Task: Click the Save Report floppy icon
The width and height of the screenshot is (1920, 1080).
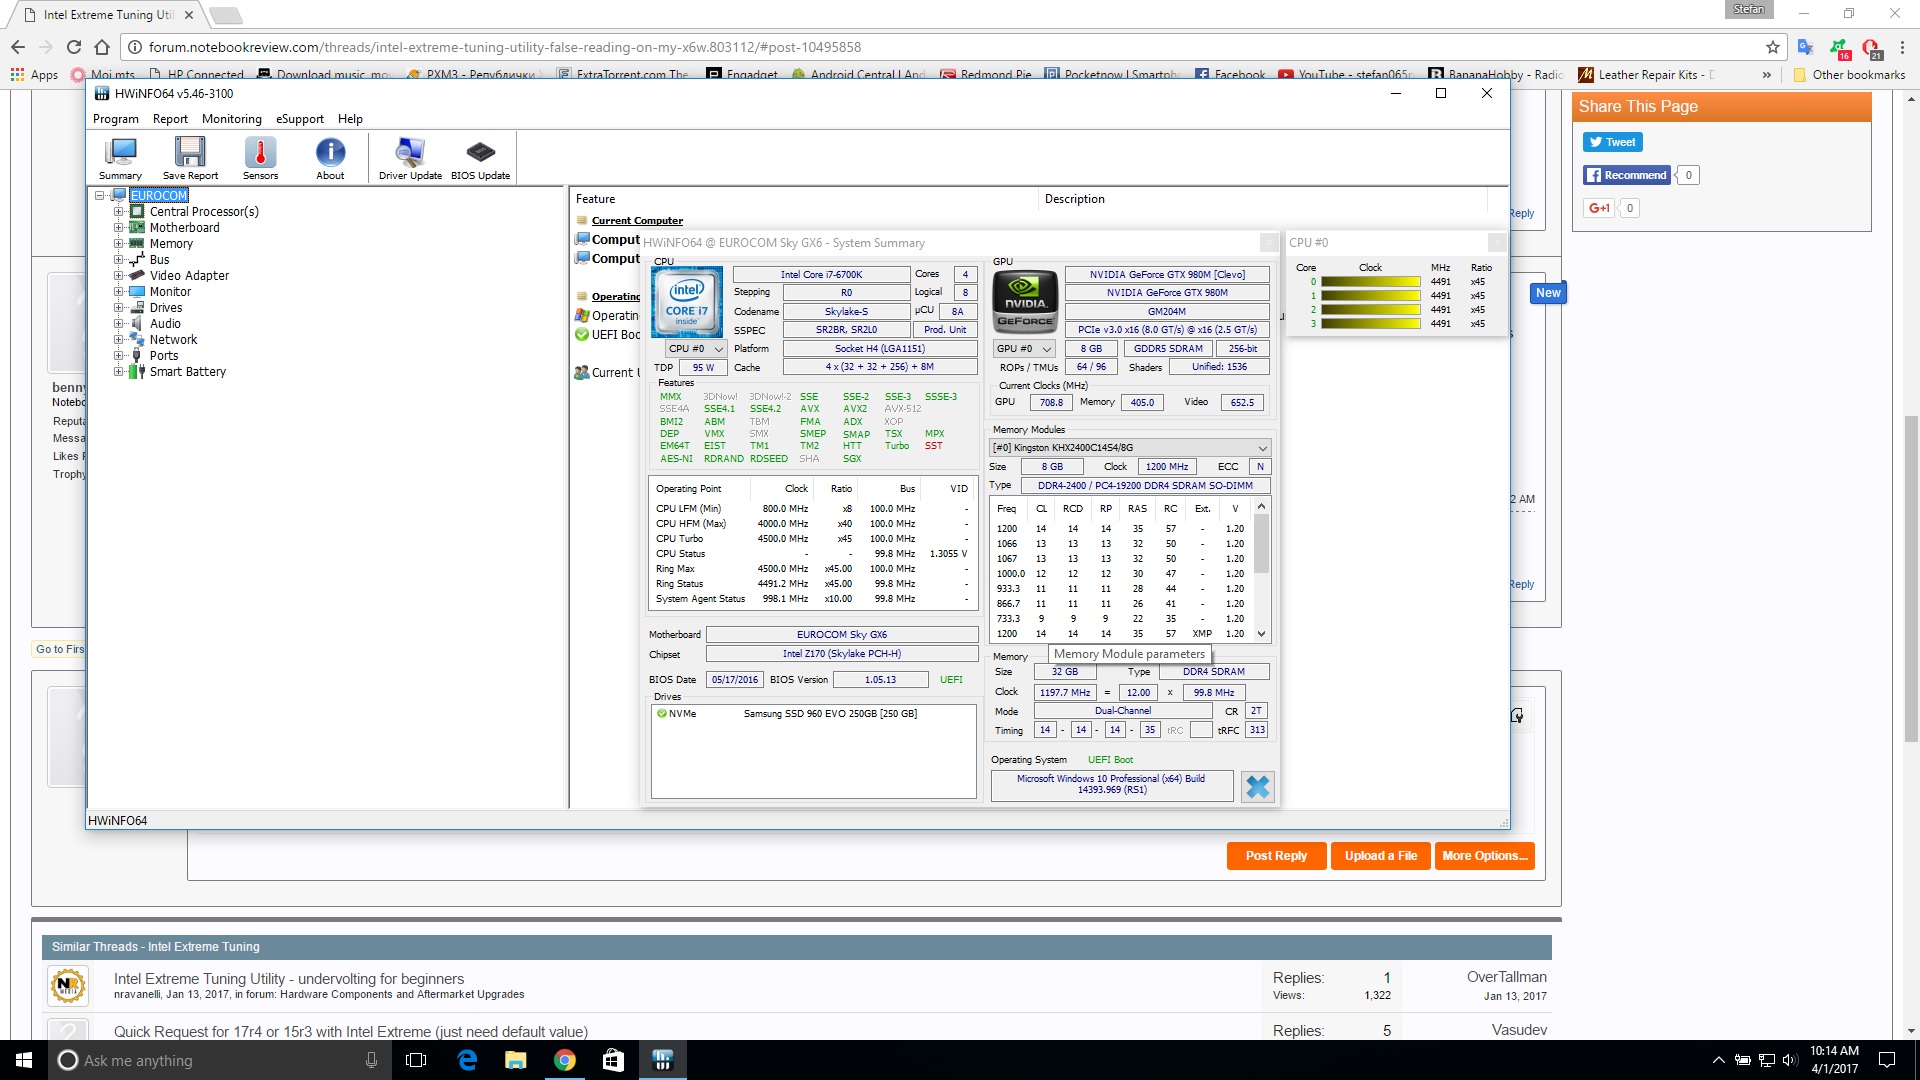Action: (x=190, y=158)
